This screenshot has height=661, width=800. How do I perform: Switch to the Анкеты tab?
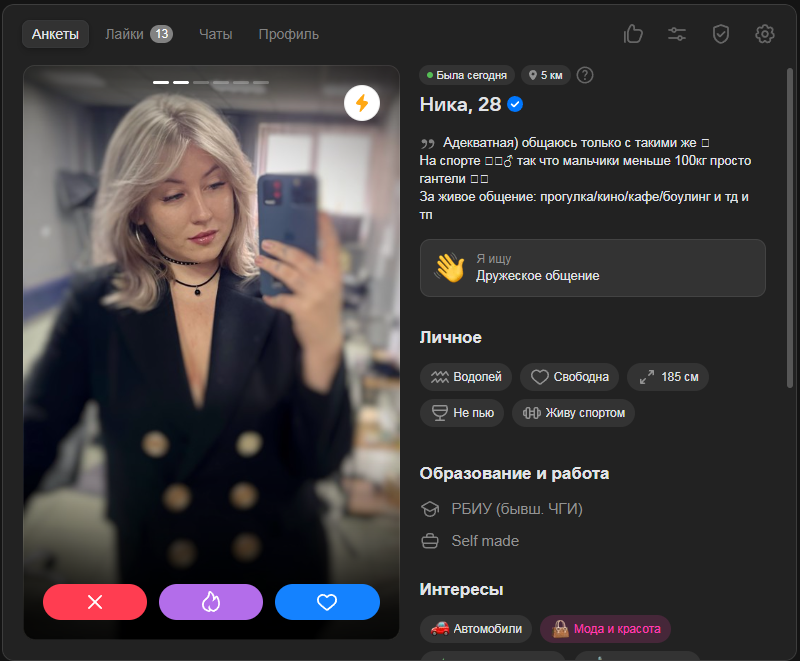[x=55, y=34]
